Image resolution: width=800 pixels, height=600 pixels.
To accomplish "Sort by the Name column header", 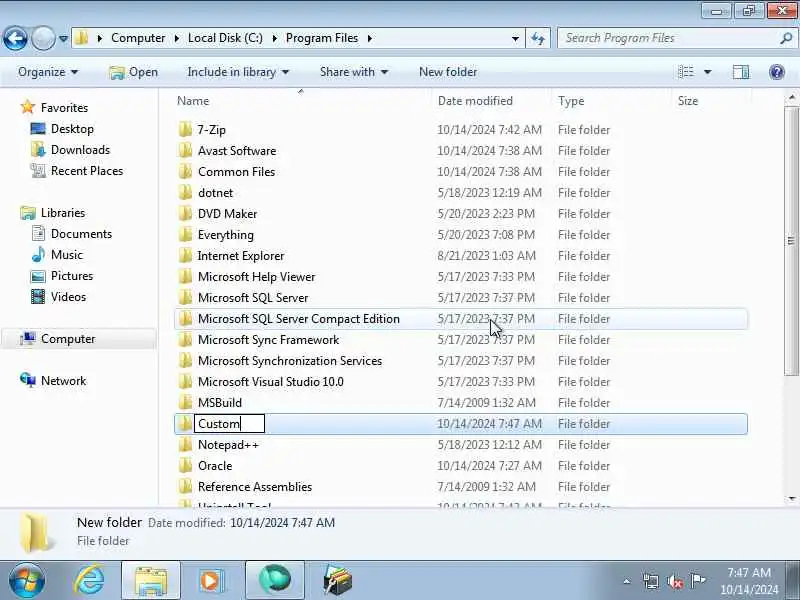I will pyautogui.click(x=302, y=101).
